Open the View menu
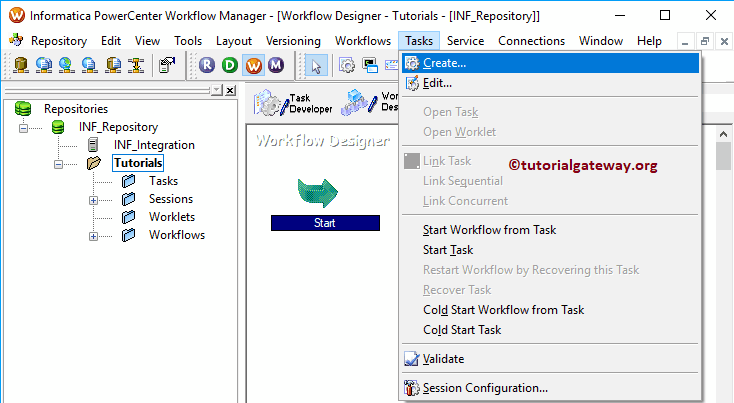This screenshot has width=734, height=403. pos(147,41)
